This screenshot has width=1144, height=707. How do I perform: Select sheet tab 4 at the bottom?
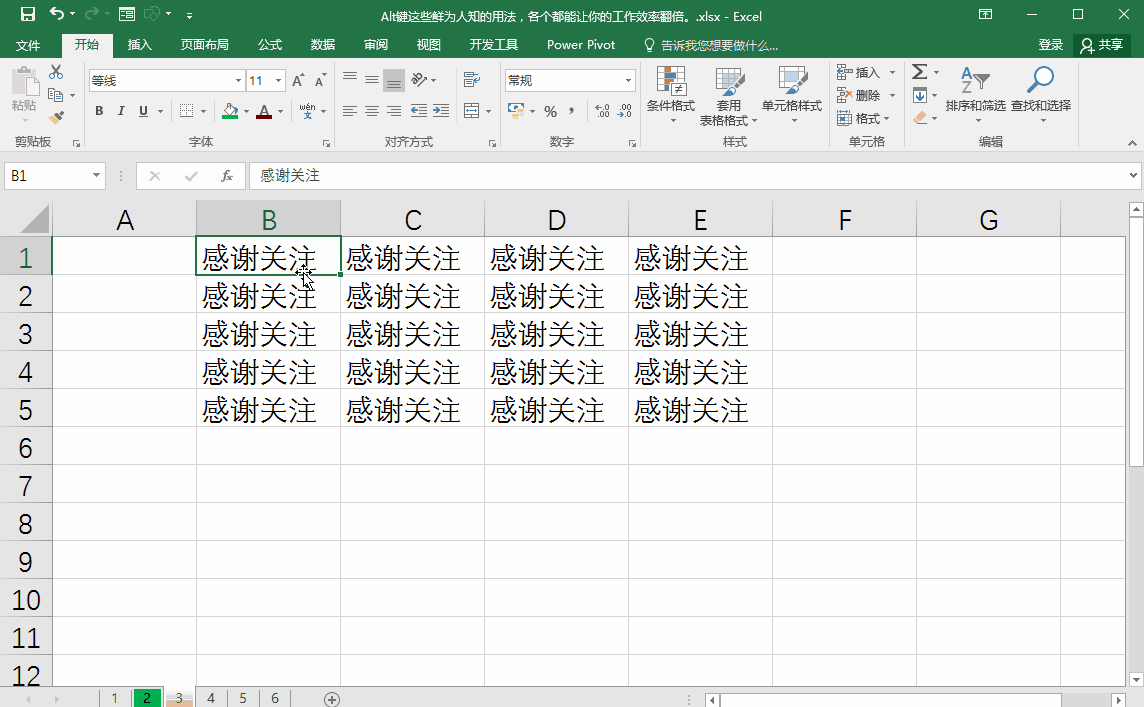[x=211, y=698]
